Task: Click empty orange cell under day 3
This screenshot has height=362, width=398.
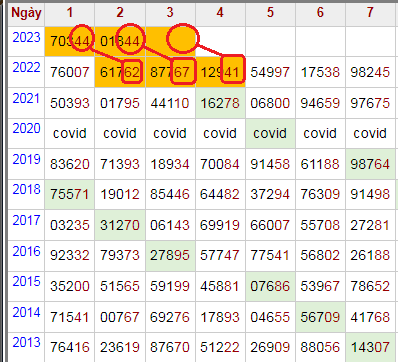Action: point(170,41)
